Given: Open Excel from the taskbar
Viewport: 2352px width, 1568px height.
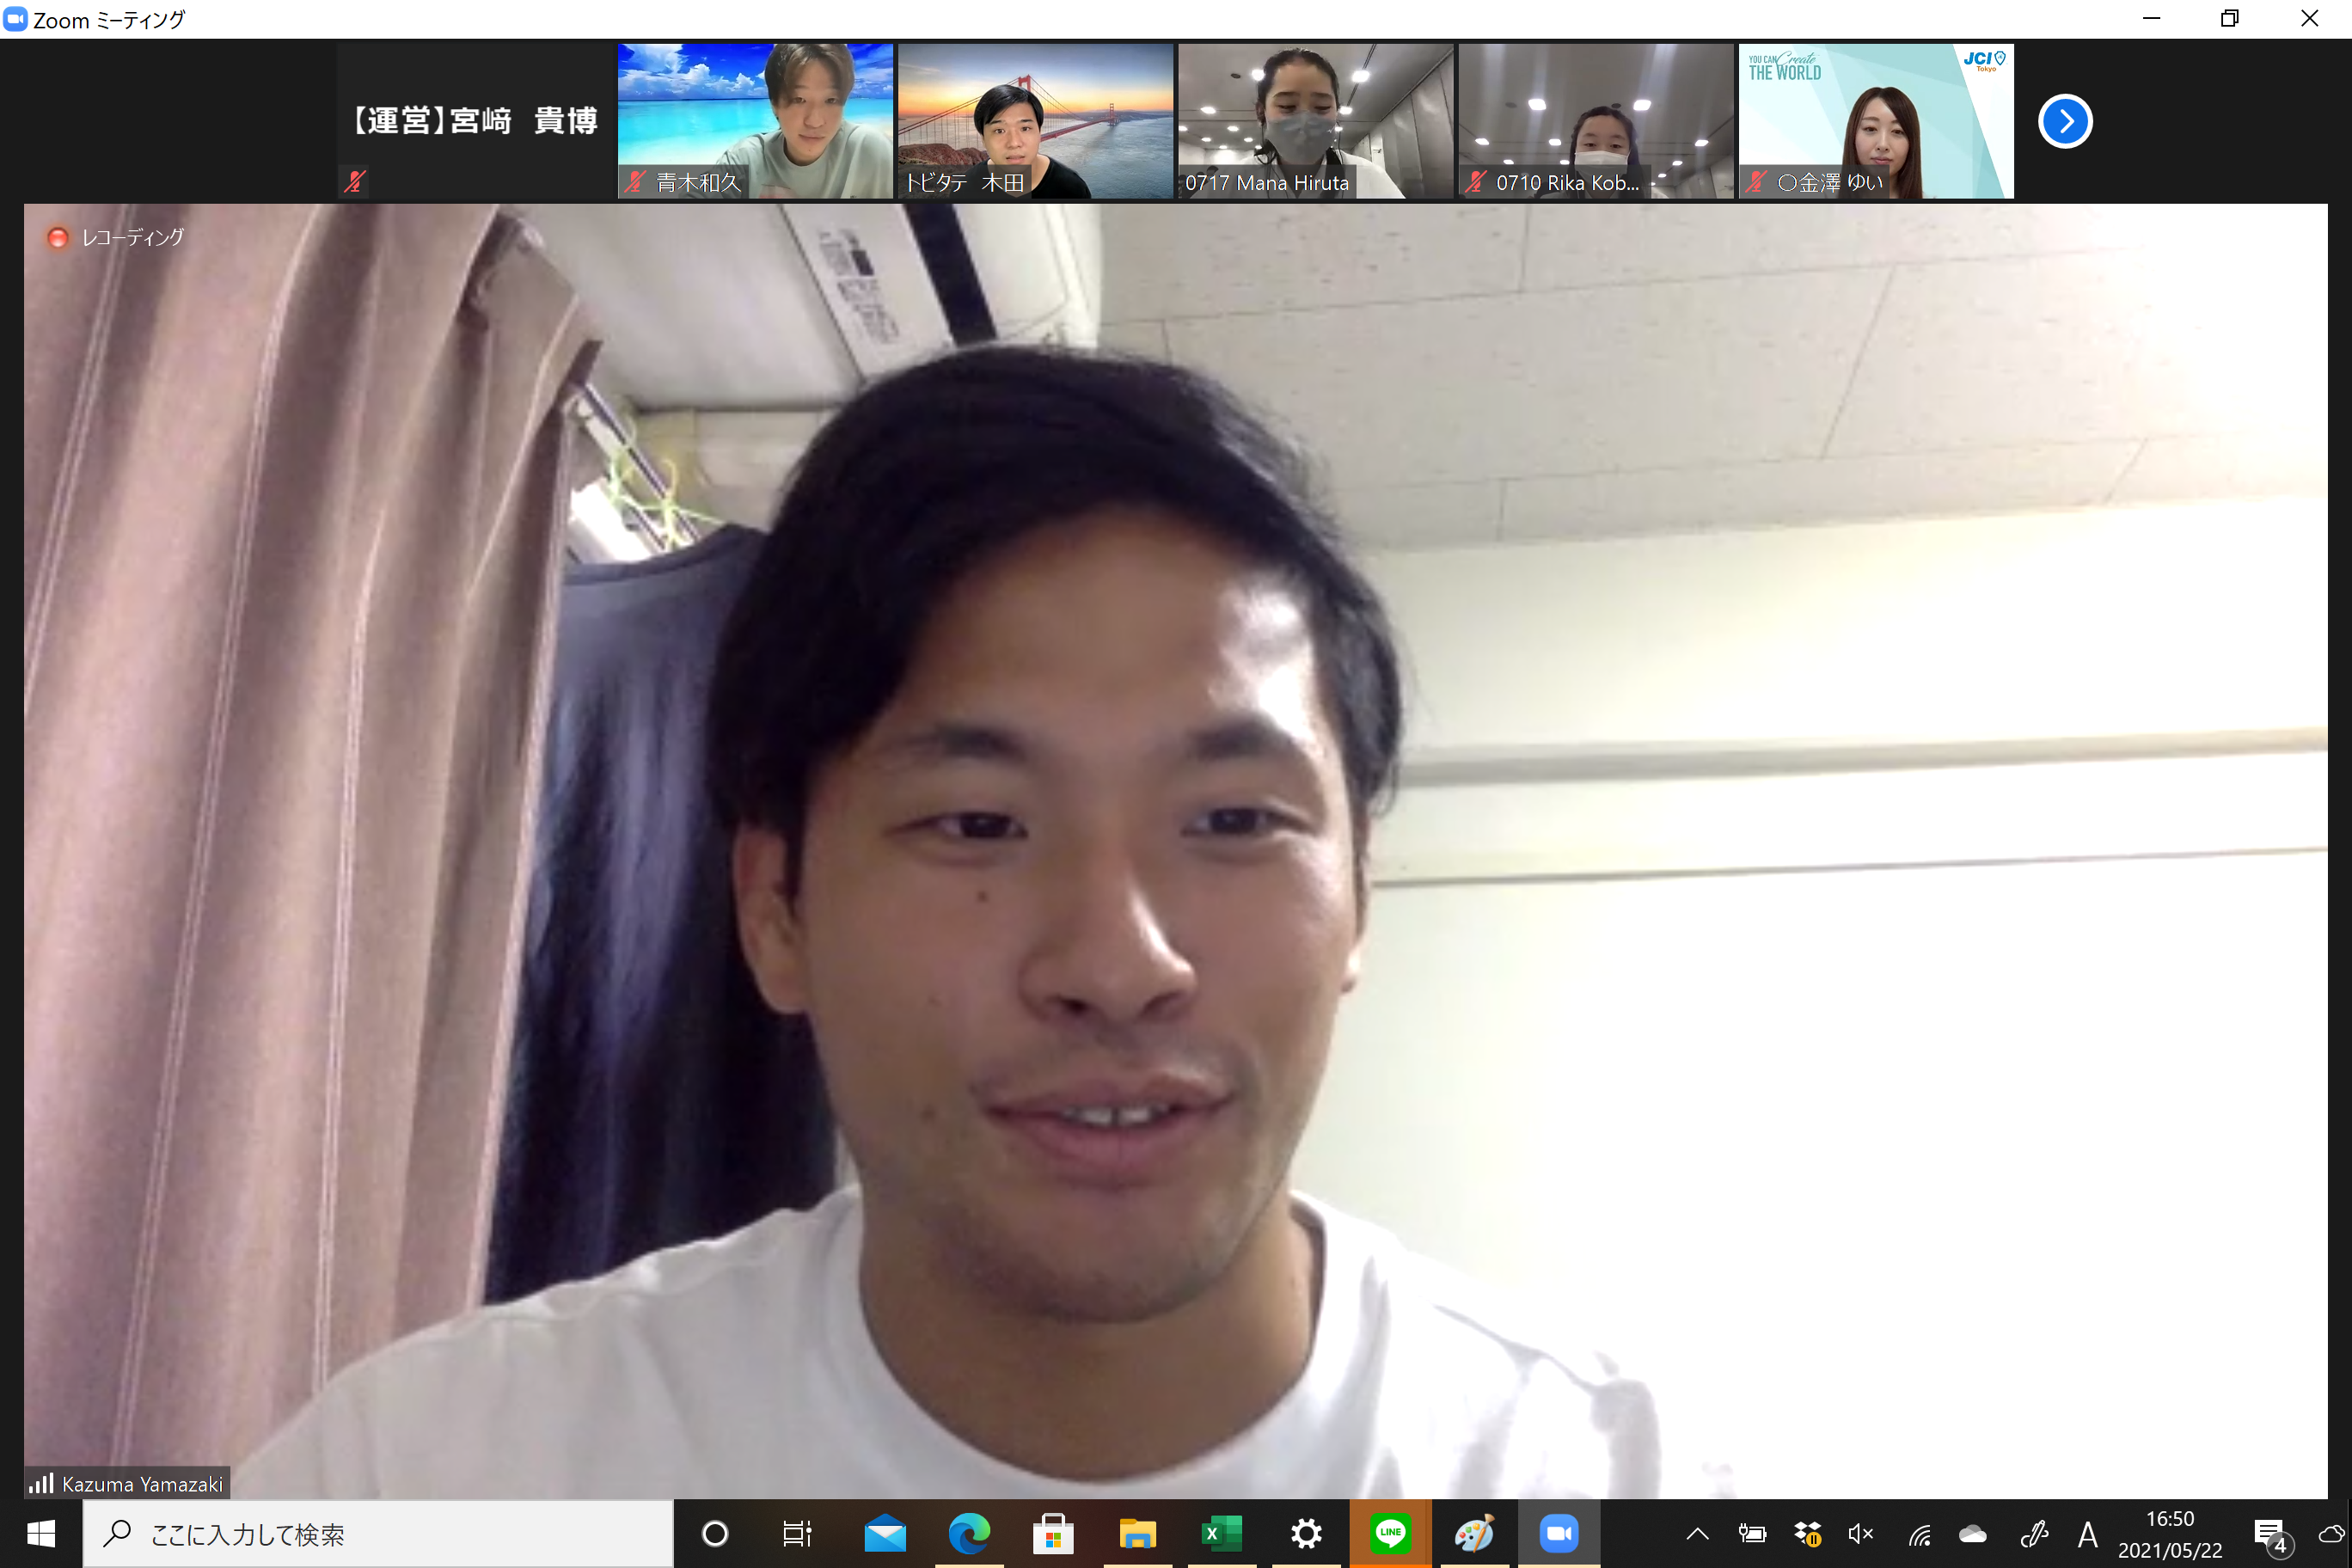Looking at the screenshot, I should pos(1220,1533).
